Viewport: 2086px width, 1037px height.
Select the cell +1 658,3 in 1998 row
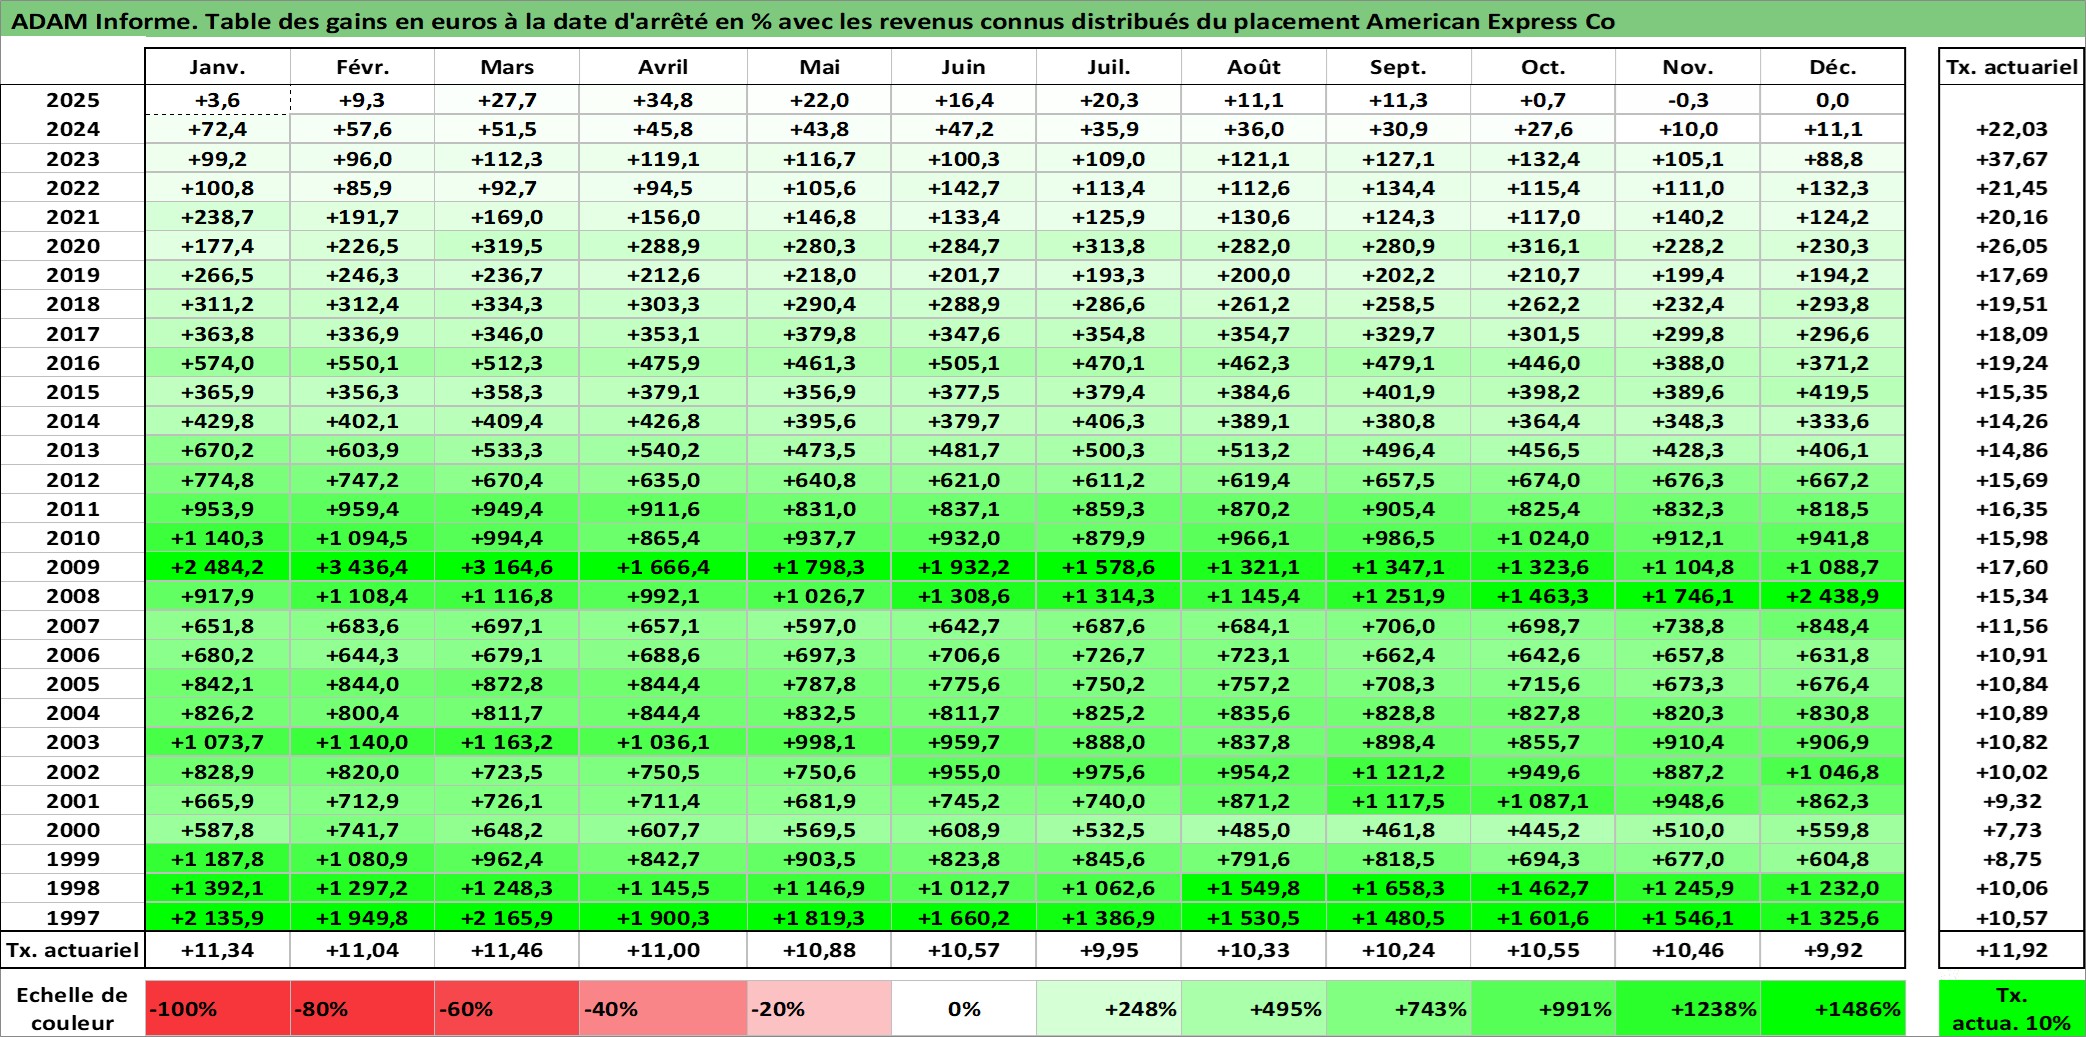tap(1399, 888)
